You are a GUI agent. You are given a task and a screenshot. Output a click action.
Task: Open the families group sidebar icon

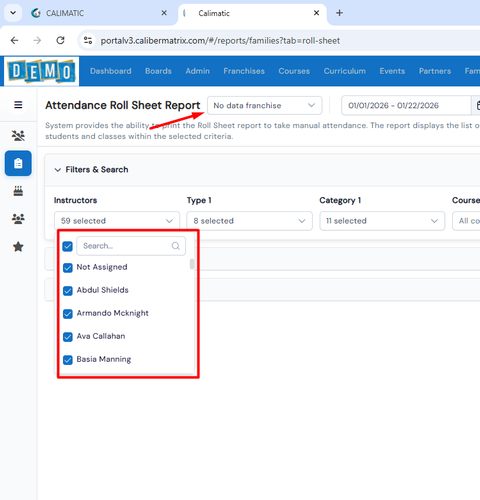18,219
